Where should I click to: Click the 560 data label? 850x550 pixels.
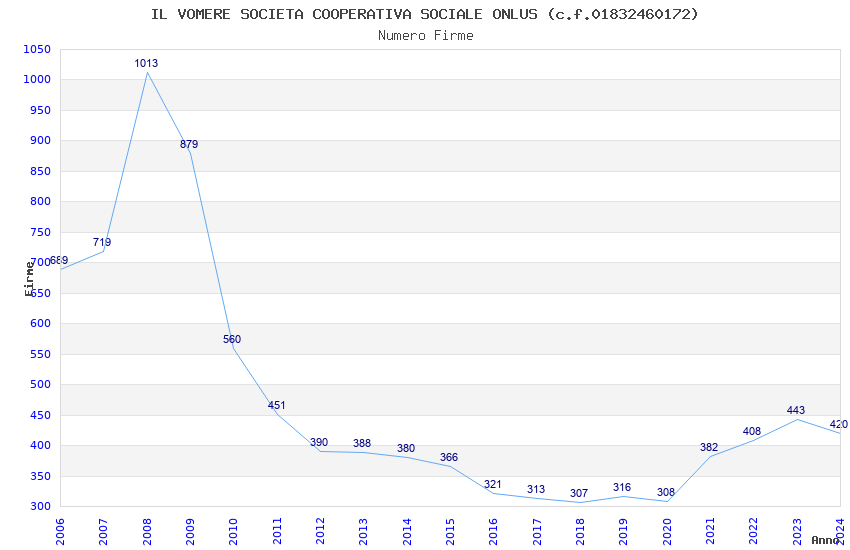point(232,339)
